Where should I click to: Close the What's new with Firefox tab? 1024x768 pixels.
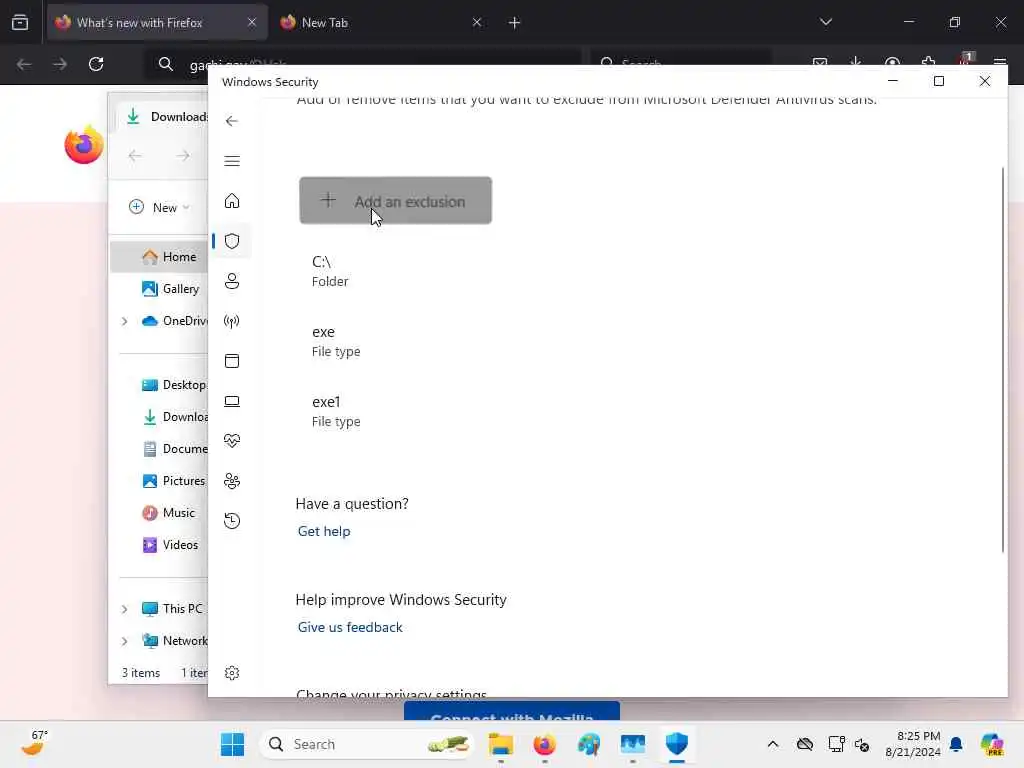251,23
